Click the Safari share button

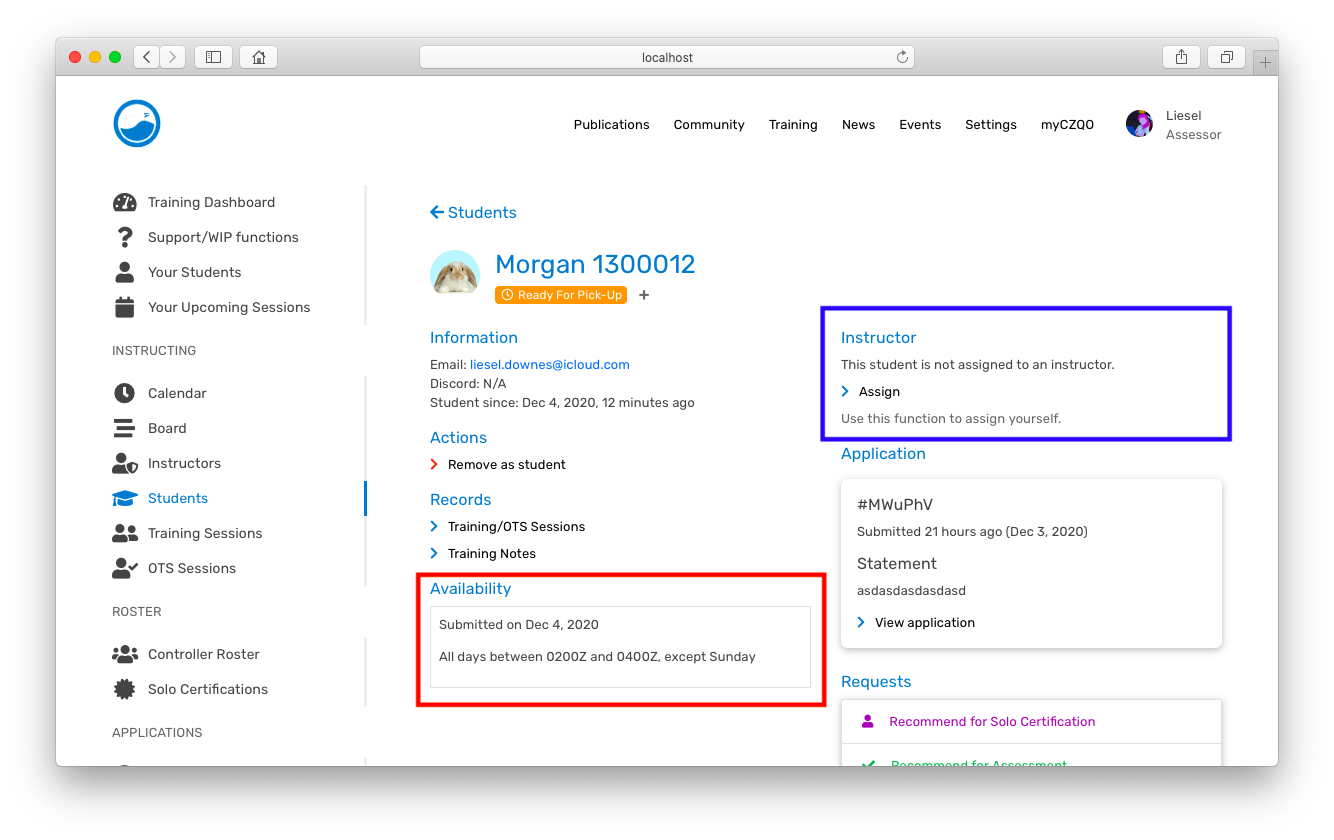[1181, 57]
